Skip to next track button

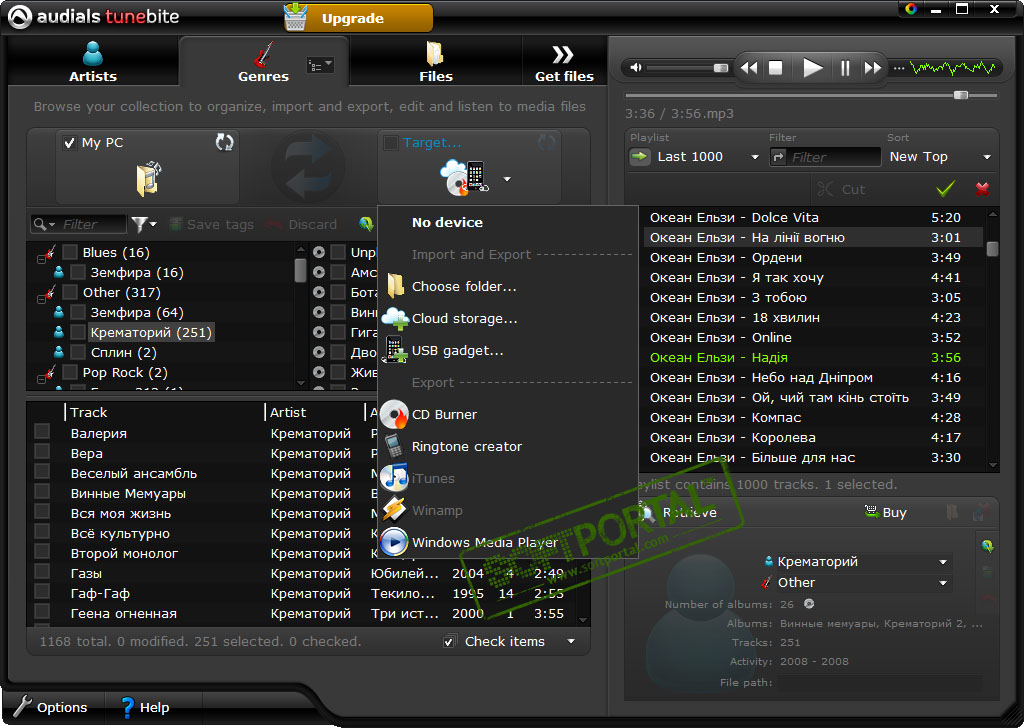coord(872,68)
